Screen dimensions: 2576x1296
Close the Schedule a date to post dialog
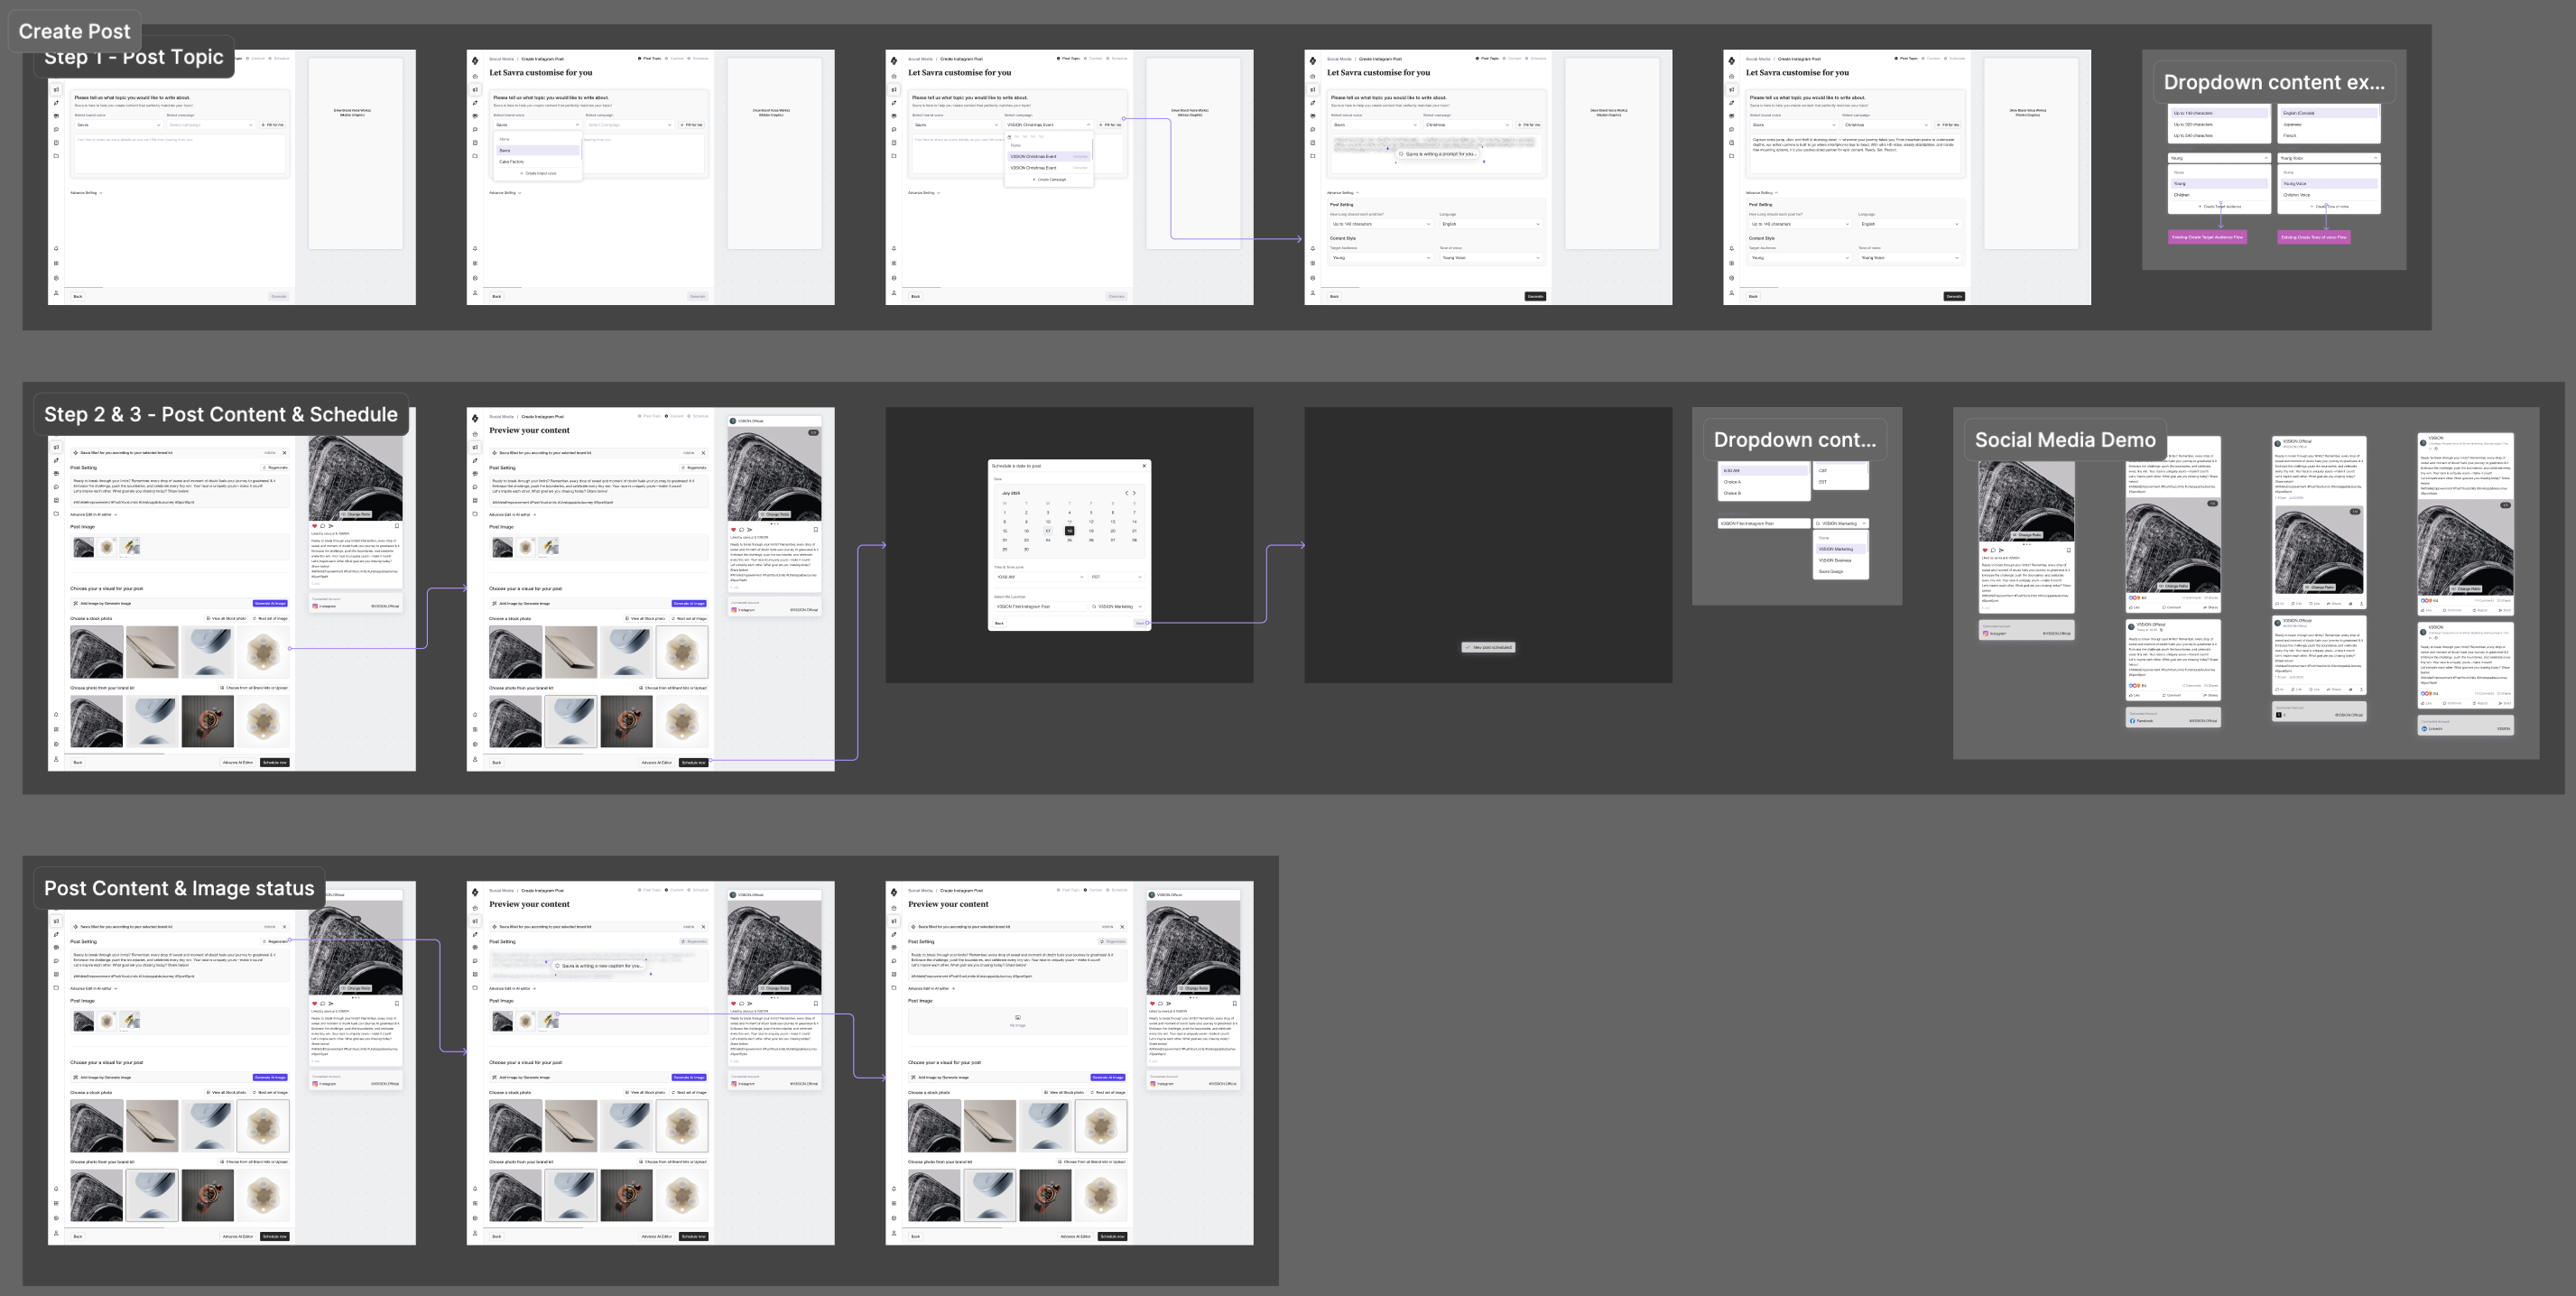point(1144,466)
